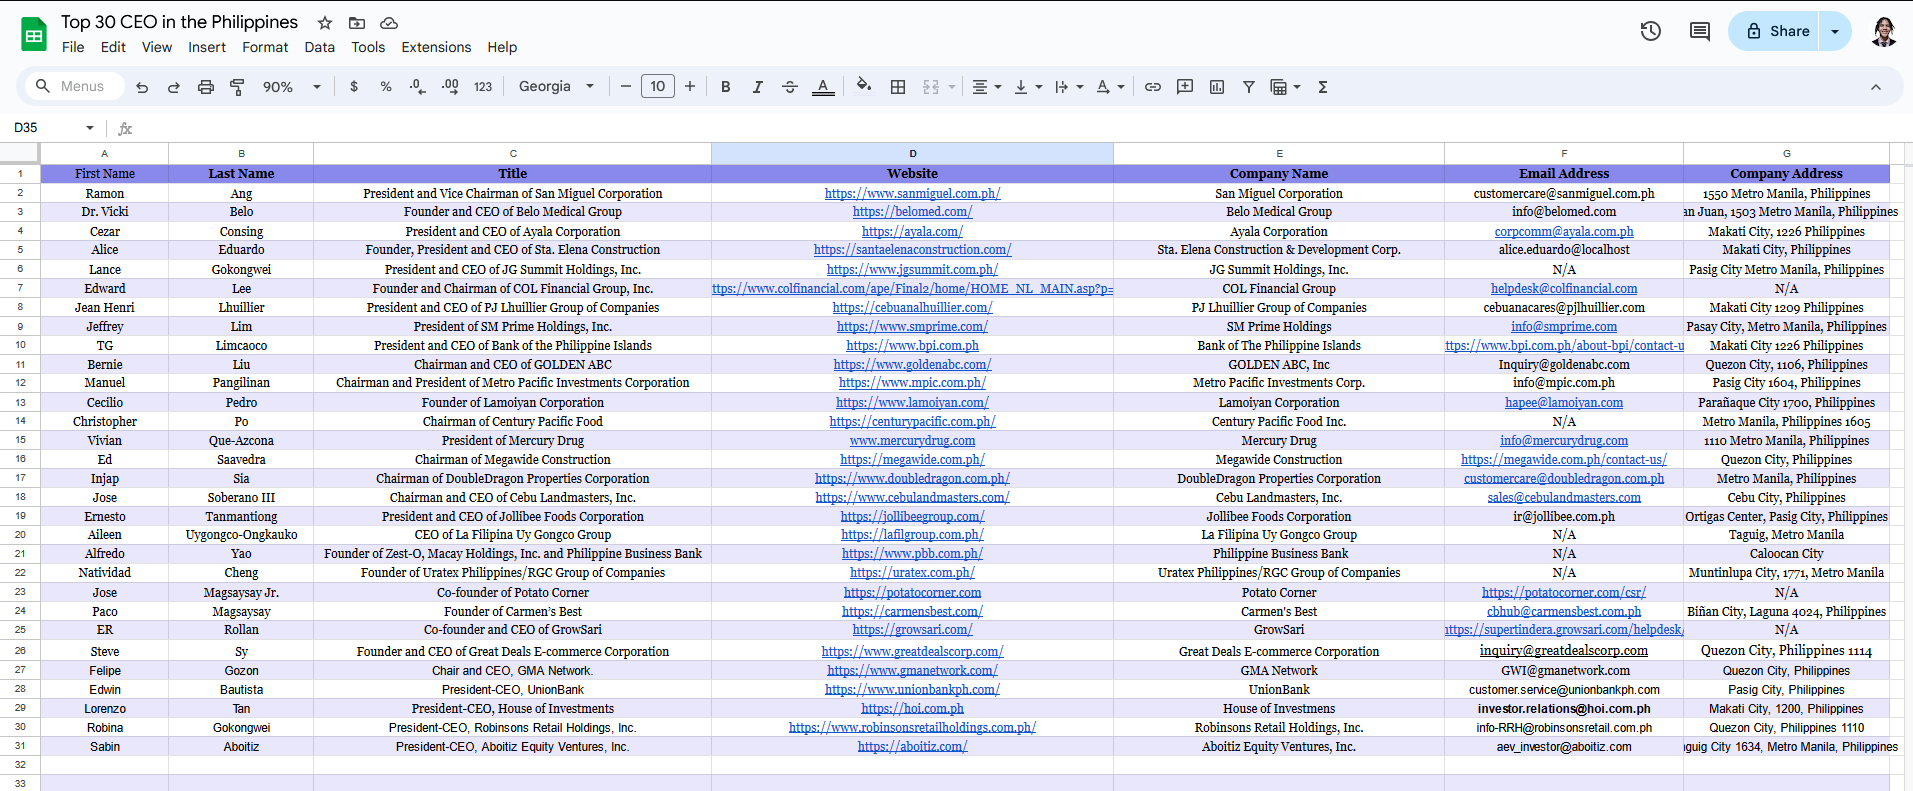Open the zoom 90% dropdown

[x=291, y=87]
